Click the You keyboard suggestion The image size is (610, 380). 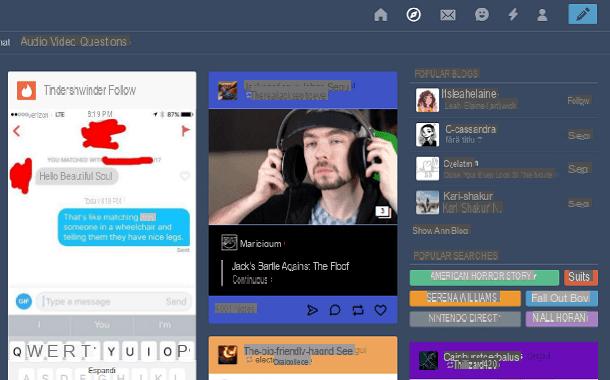pos(102,324)
